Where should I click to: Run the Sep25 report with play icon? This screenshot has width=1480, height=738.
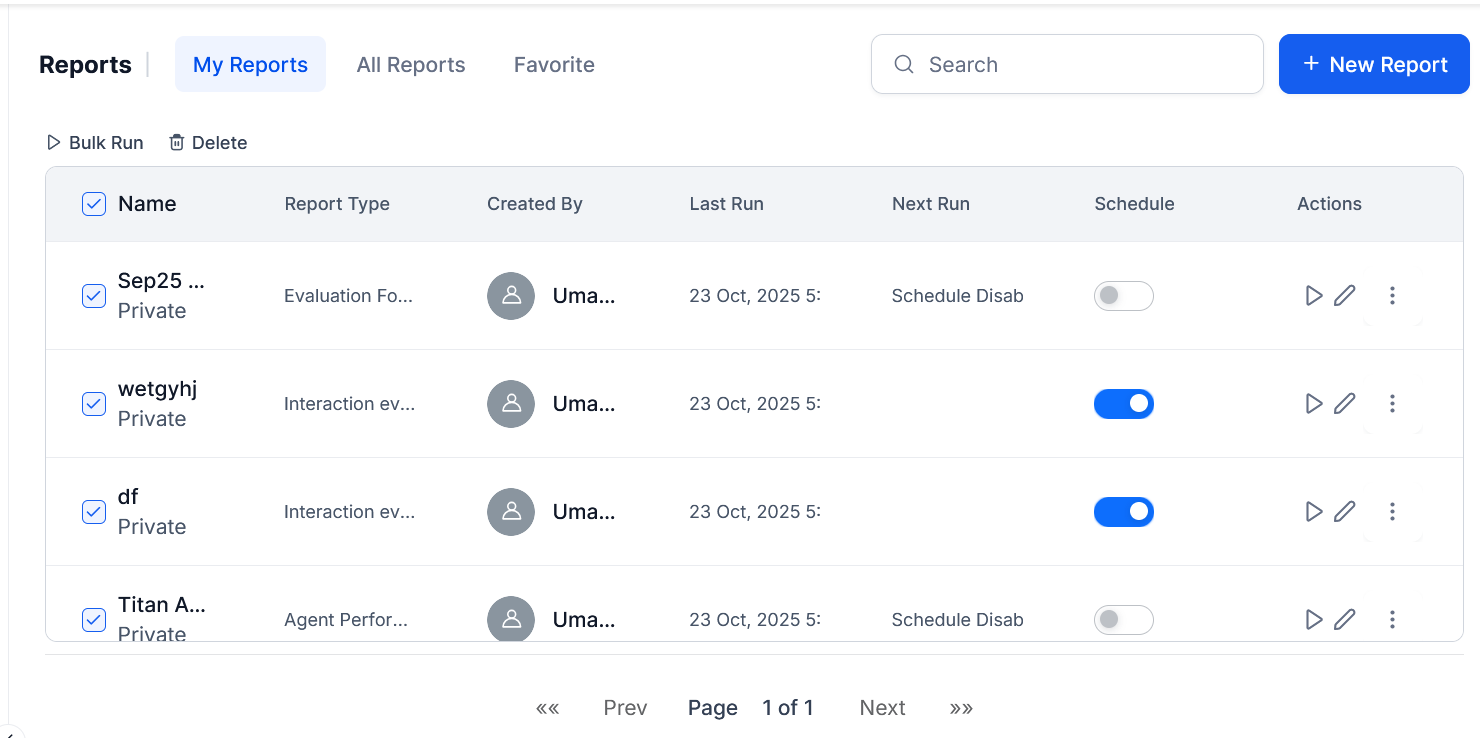(x=1314, y=296)
